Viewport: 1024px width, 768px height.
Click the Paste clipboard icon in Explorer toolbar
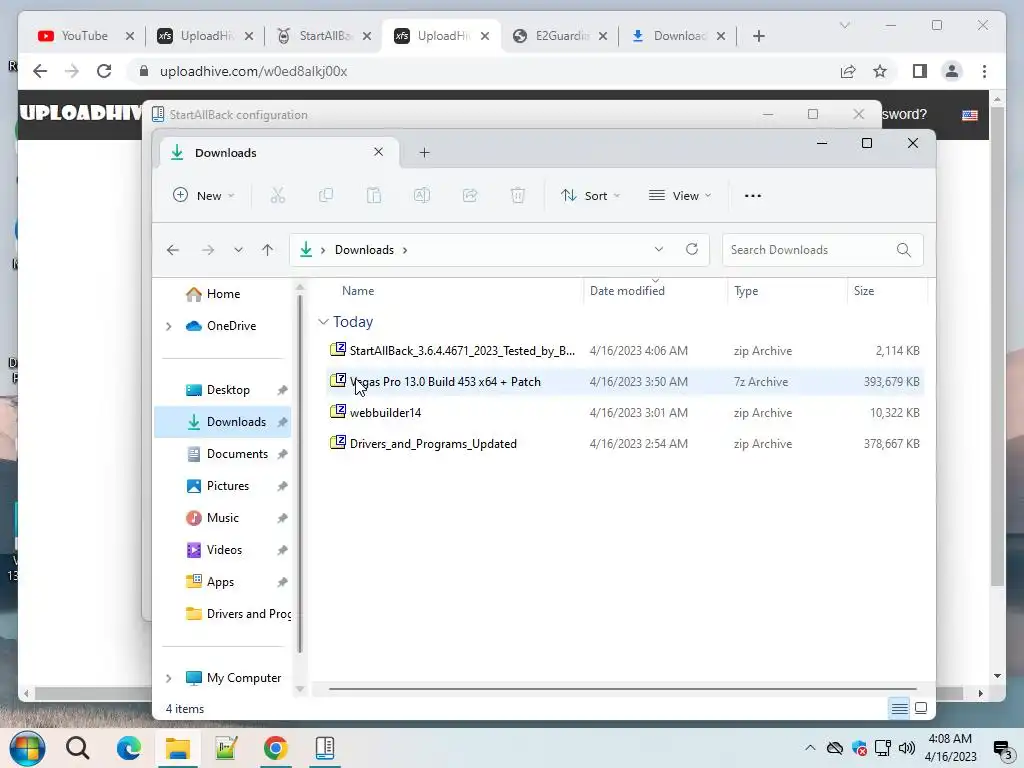click(x=374, y=195)
